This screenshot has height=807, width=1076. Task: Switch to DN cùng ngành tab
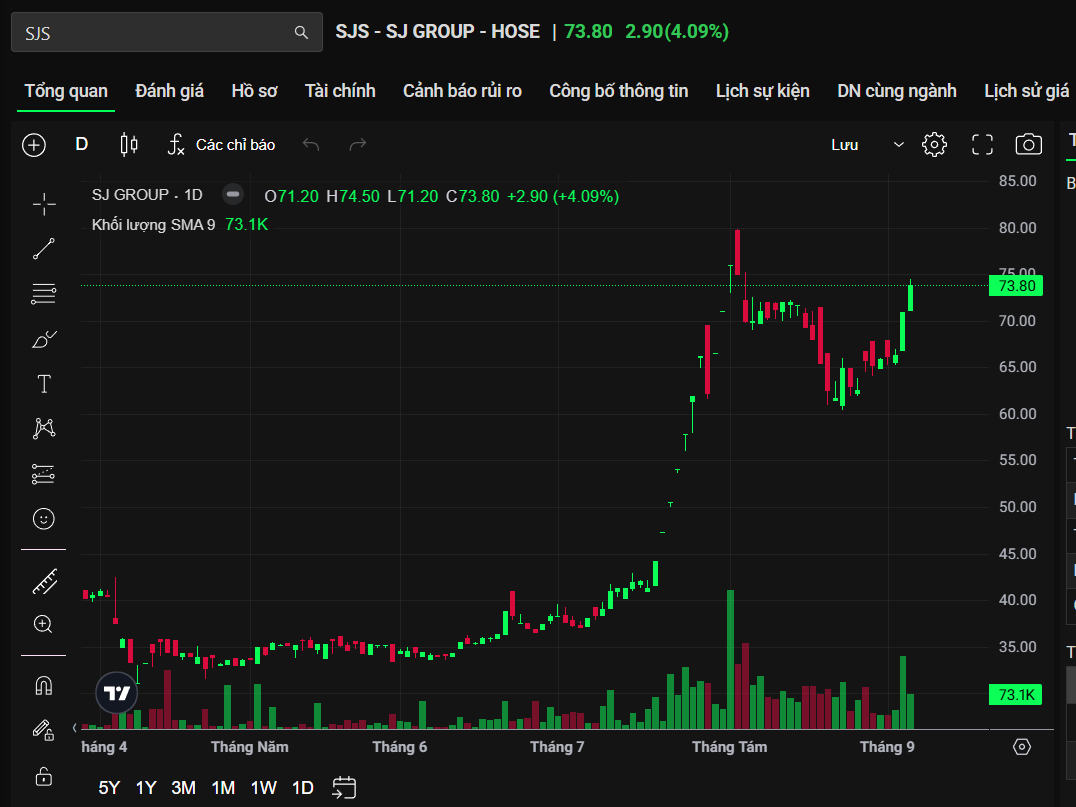897,91
